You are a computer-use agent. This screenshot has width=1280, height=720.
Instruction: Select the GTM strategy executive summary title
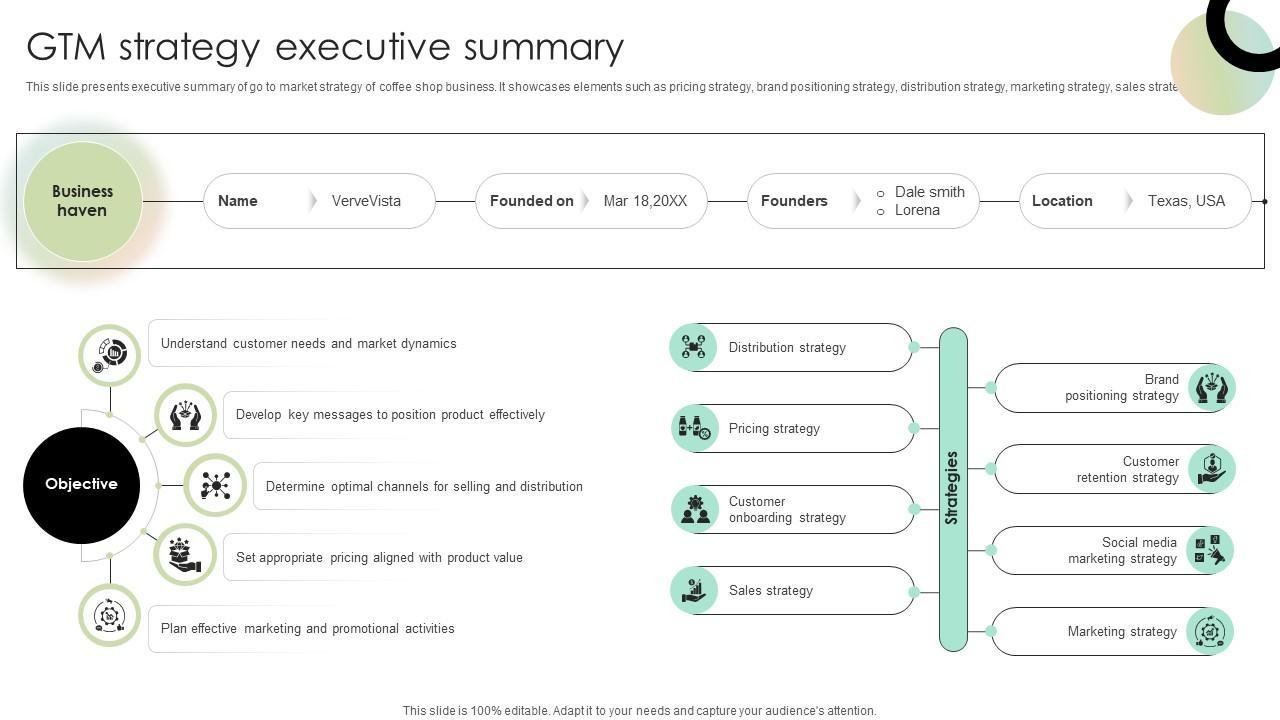tap(325, 47)
